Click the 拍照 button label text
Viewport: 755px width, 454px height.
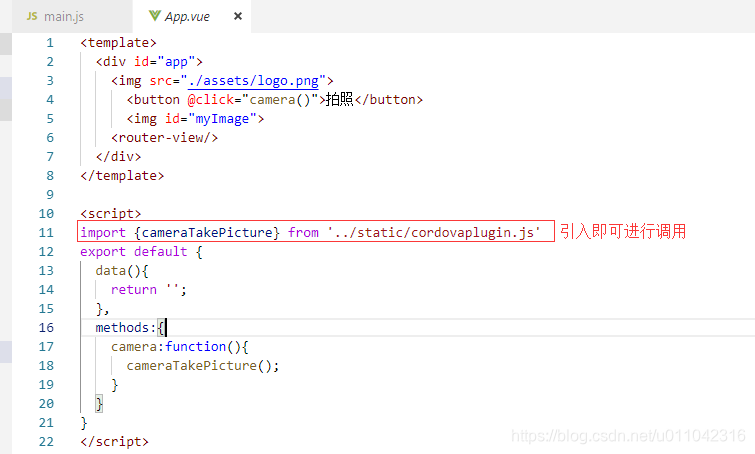pyautogui.click(x=339, y=100)
